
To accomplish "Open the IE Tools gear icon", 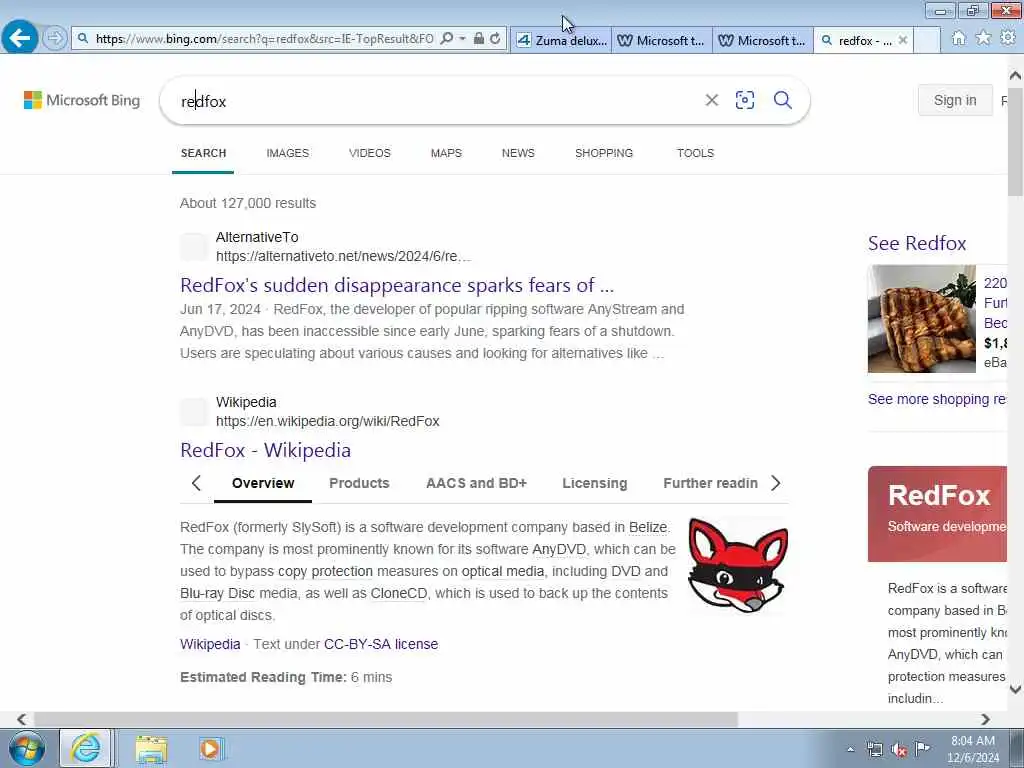I will click(x=1008, y=38).
